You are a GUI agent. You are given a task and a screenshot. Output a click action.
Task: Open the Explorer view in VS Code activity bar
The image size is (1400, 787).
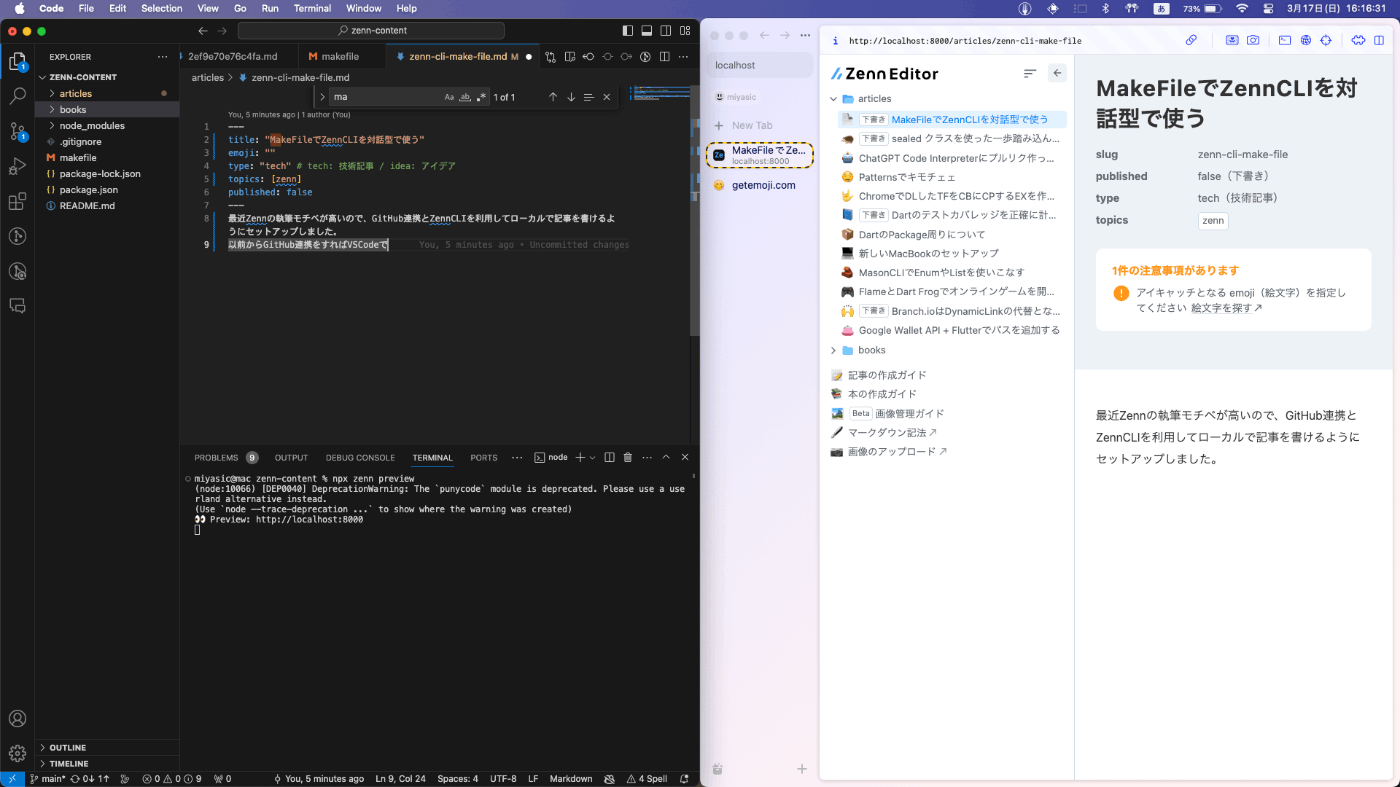click(x=17, y=62)
